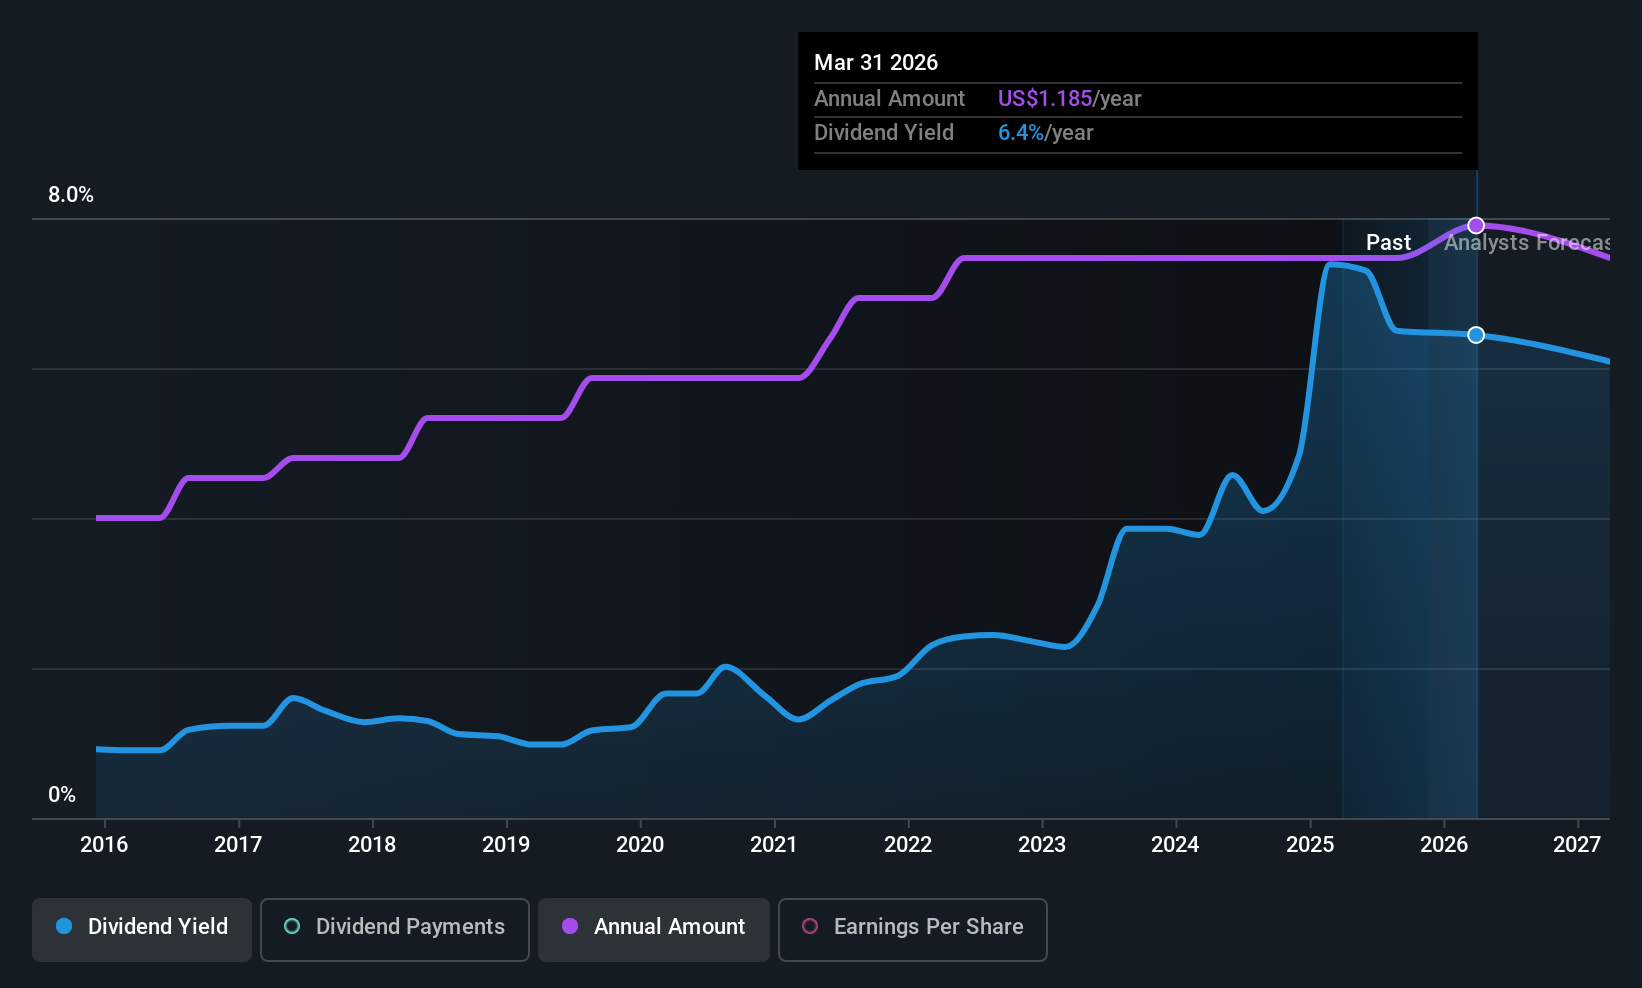Enable the Earnings Per Share series

click(x=912, y=929)
